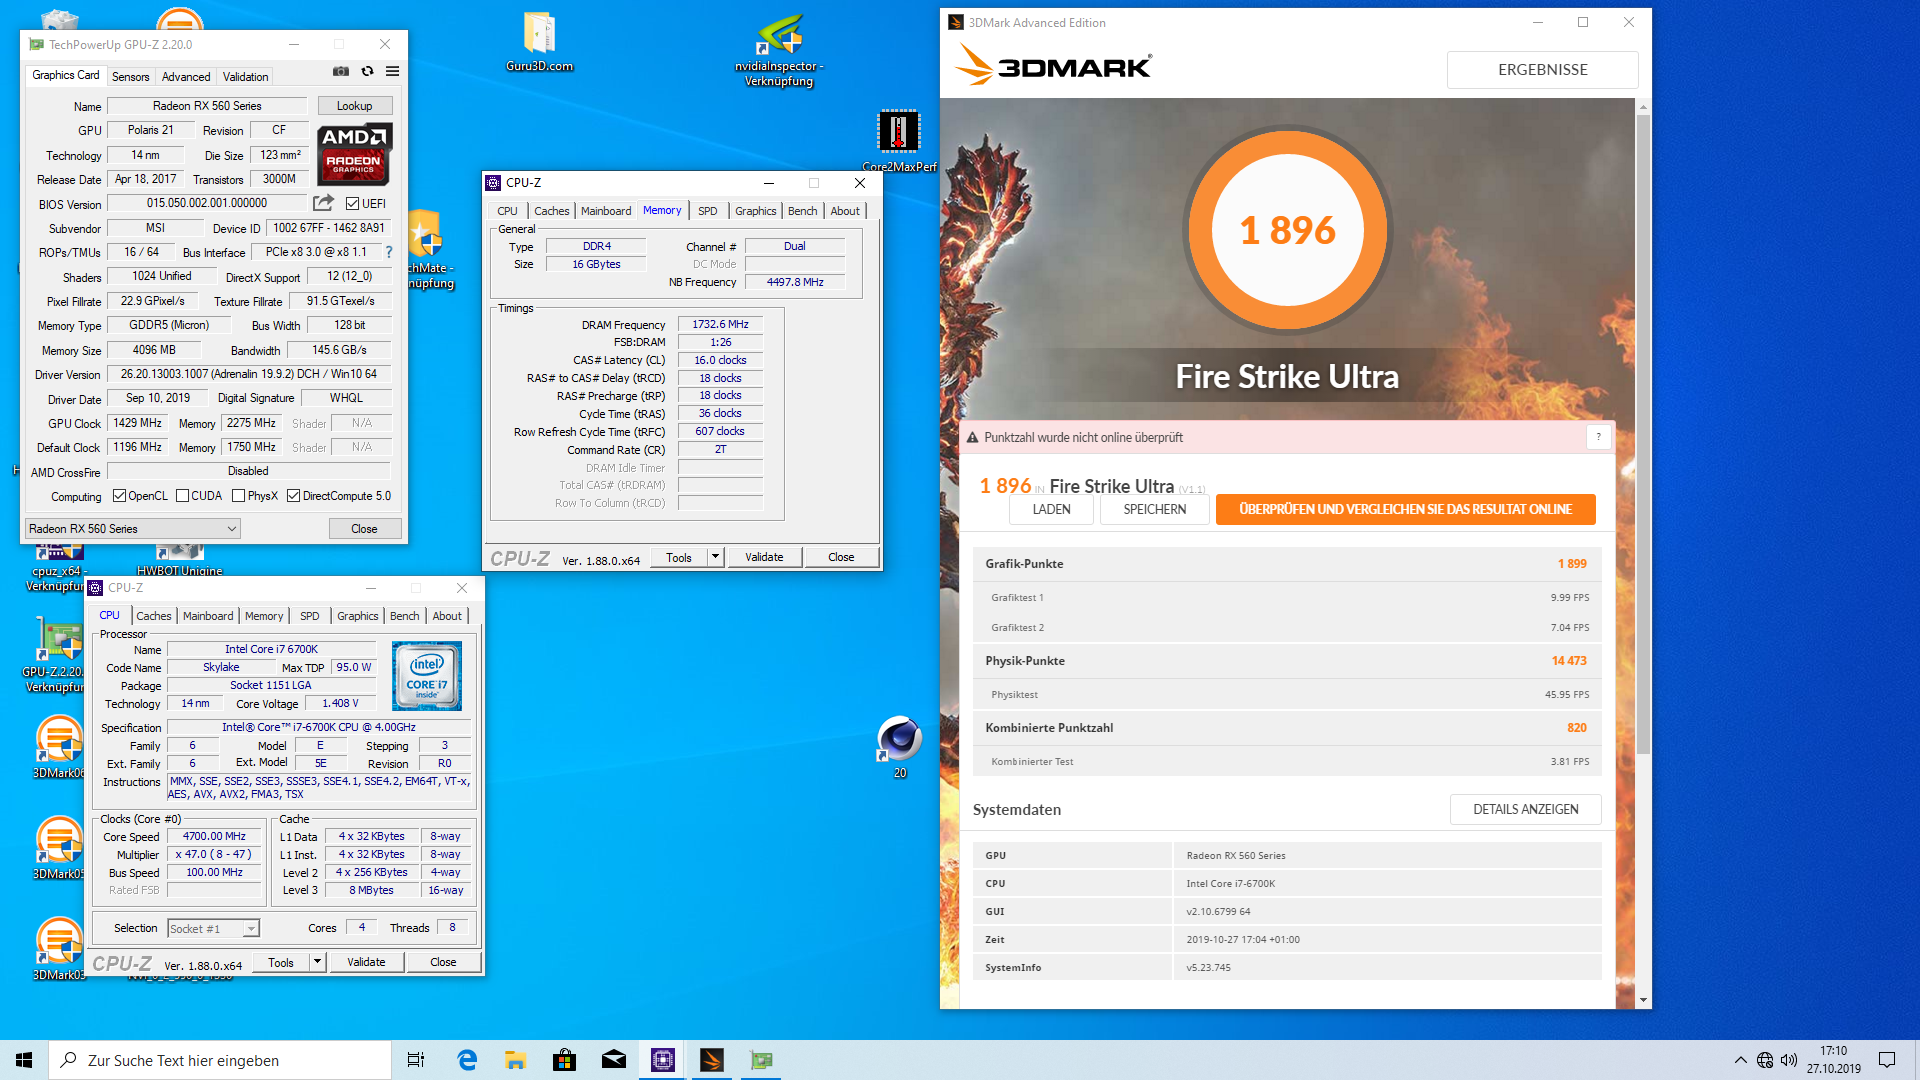The height and width of the screenshot is (1080, 1920).
Task: Open the Core2MaxPerf desktop icon
Action: click(898, 141)
